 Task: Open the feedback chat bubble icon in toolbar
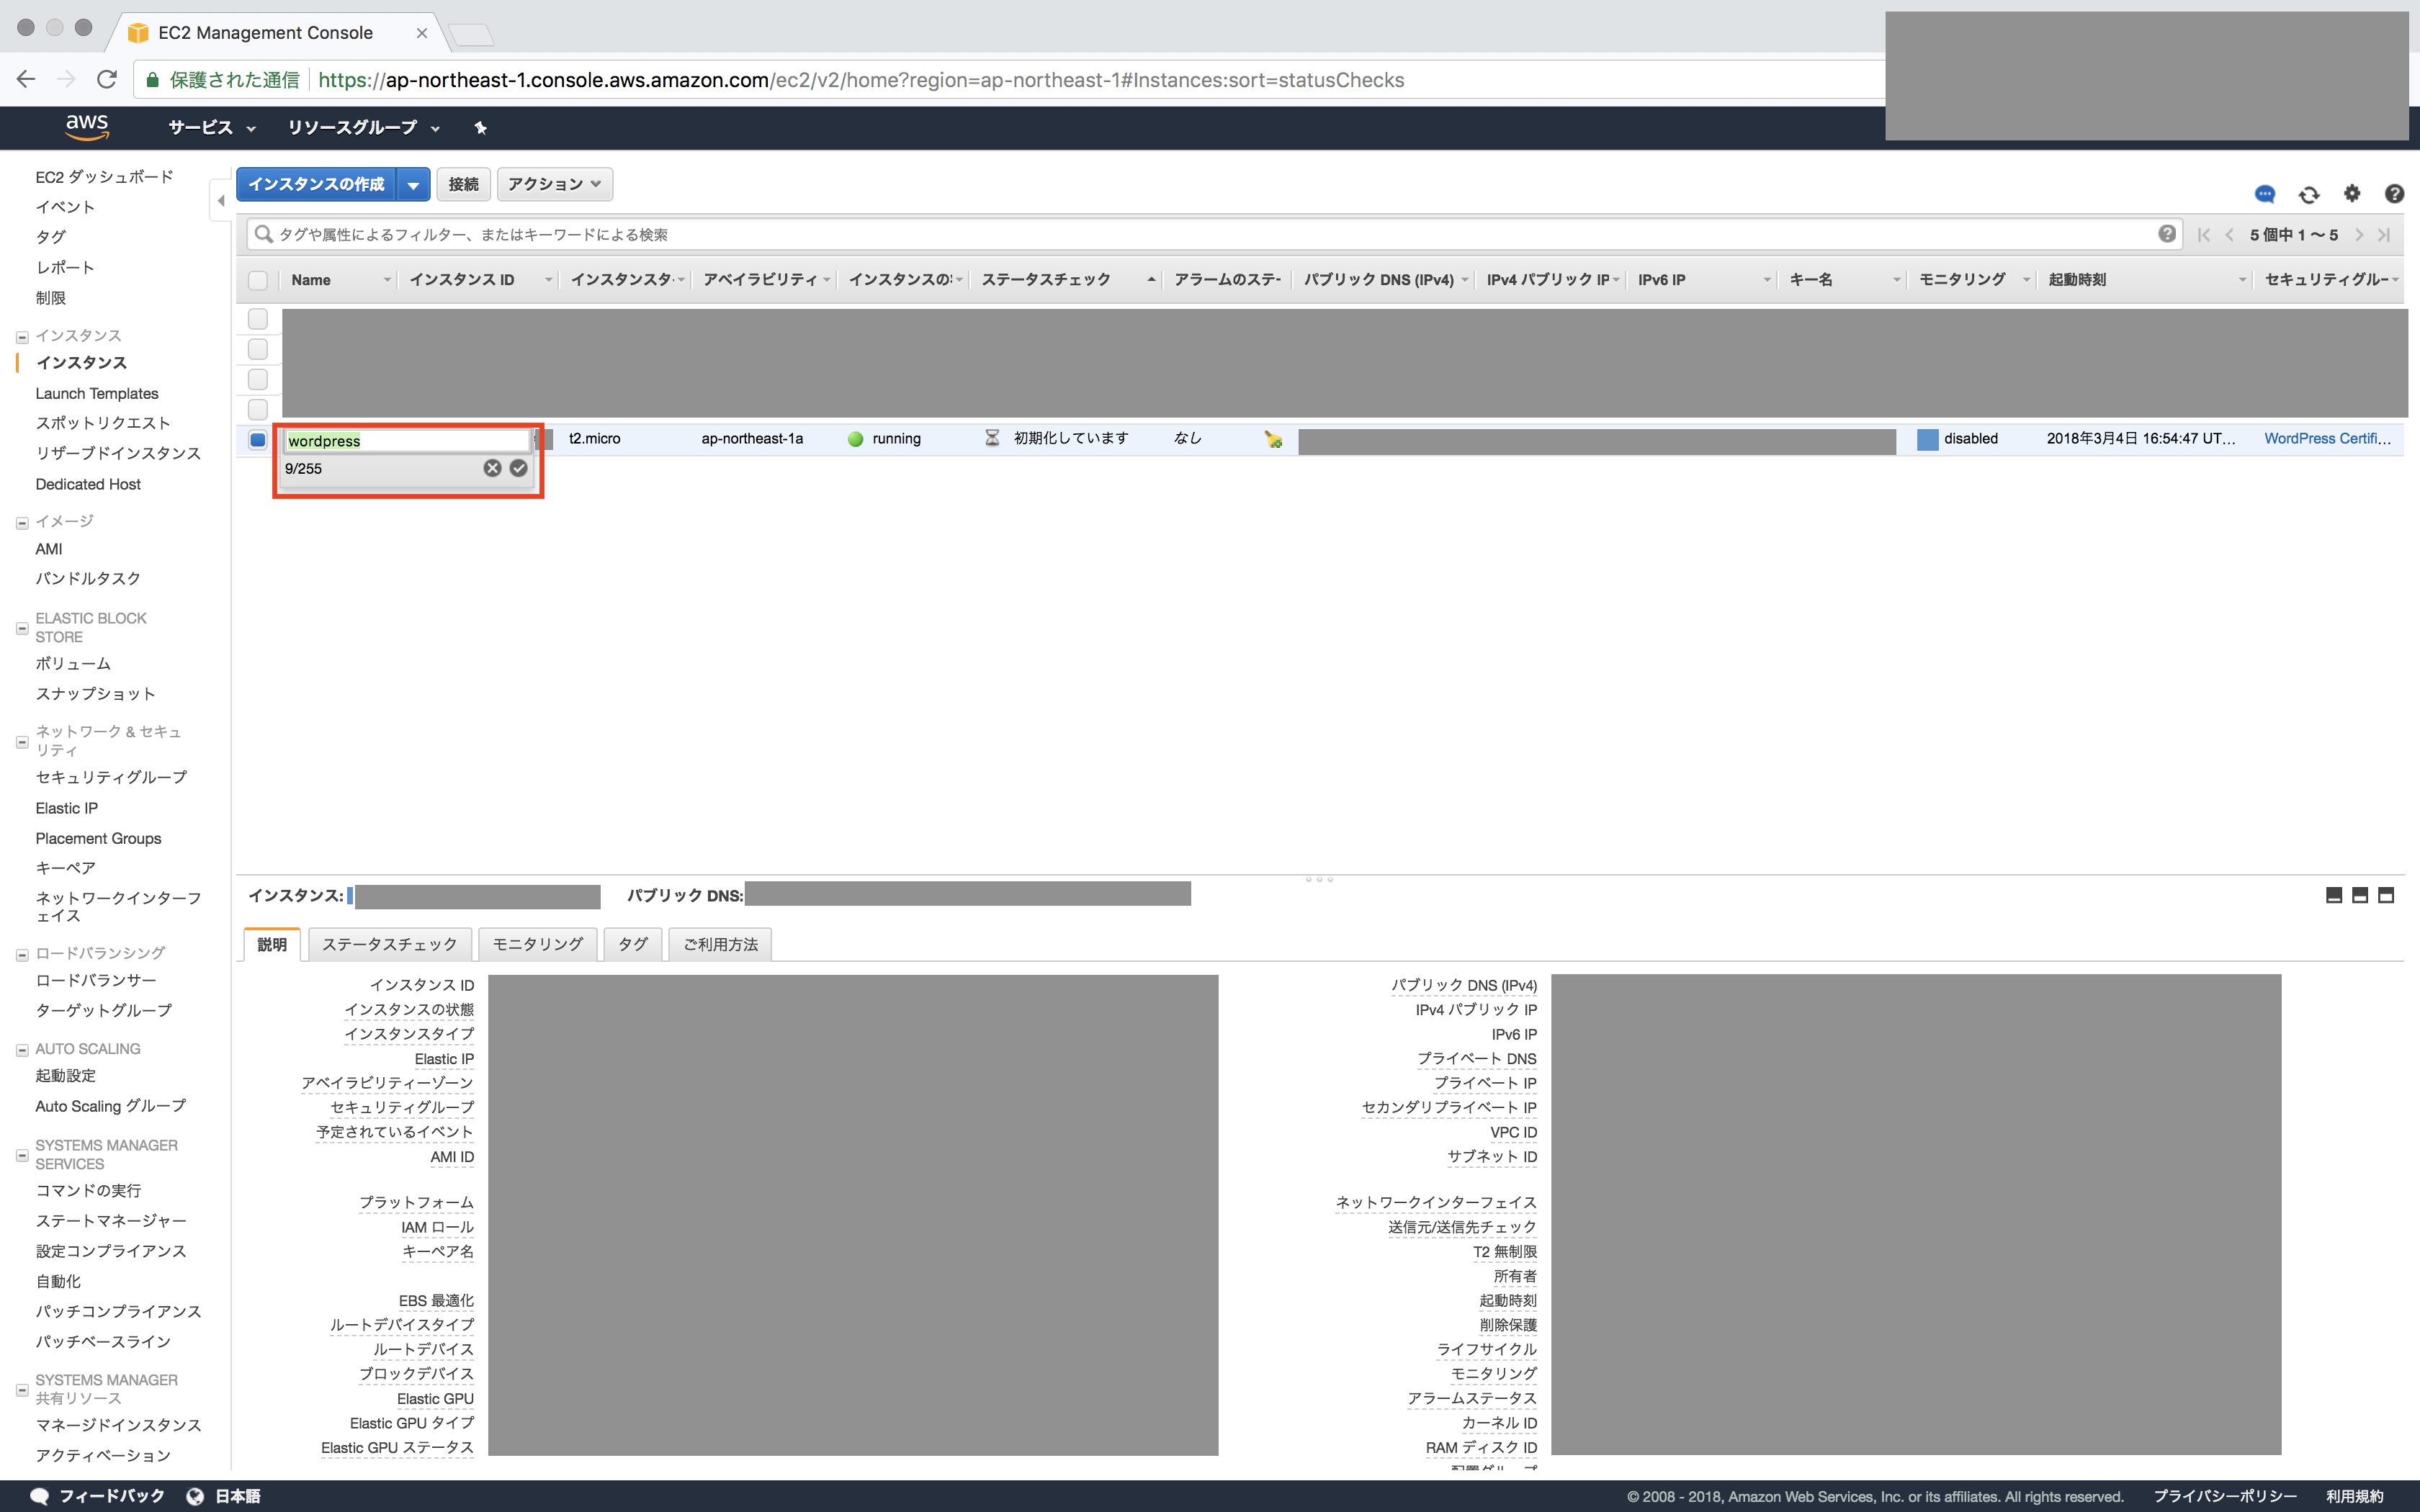(2265, 194)
